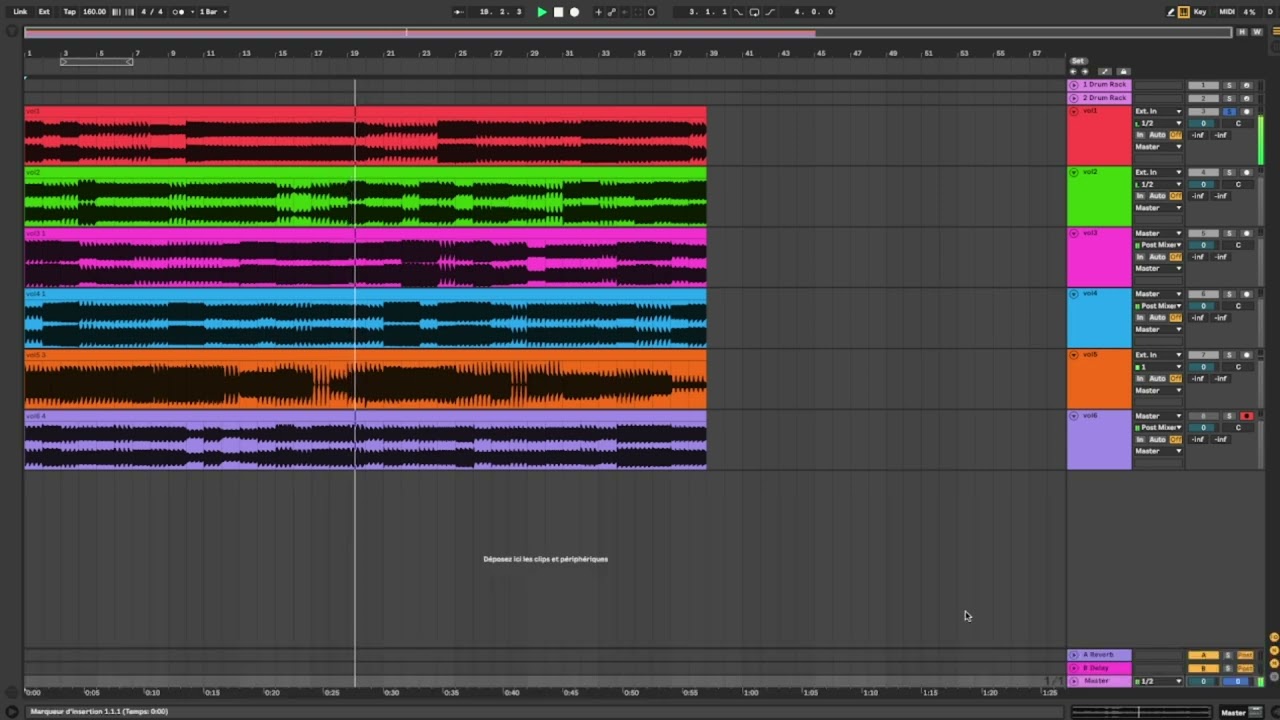Unfold the 1 Drum Rack track
Image resolution: width=1280 pixels, height=720 pixels.
(1074, 85)
